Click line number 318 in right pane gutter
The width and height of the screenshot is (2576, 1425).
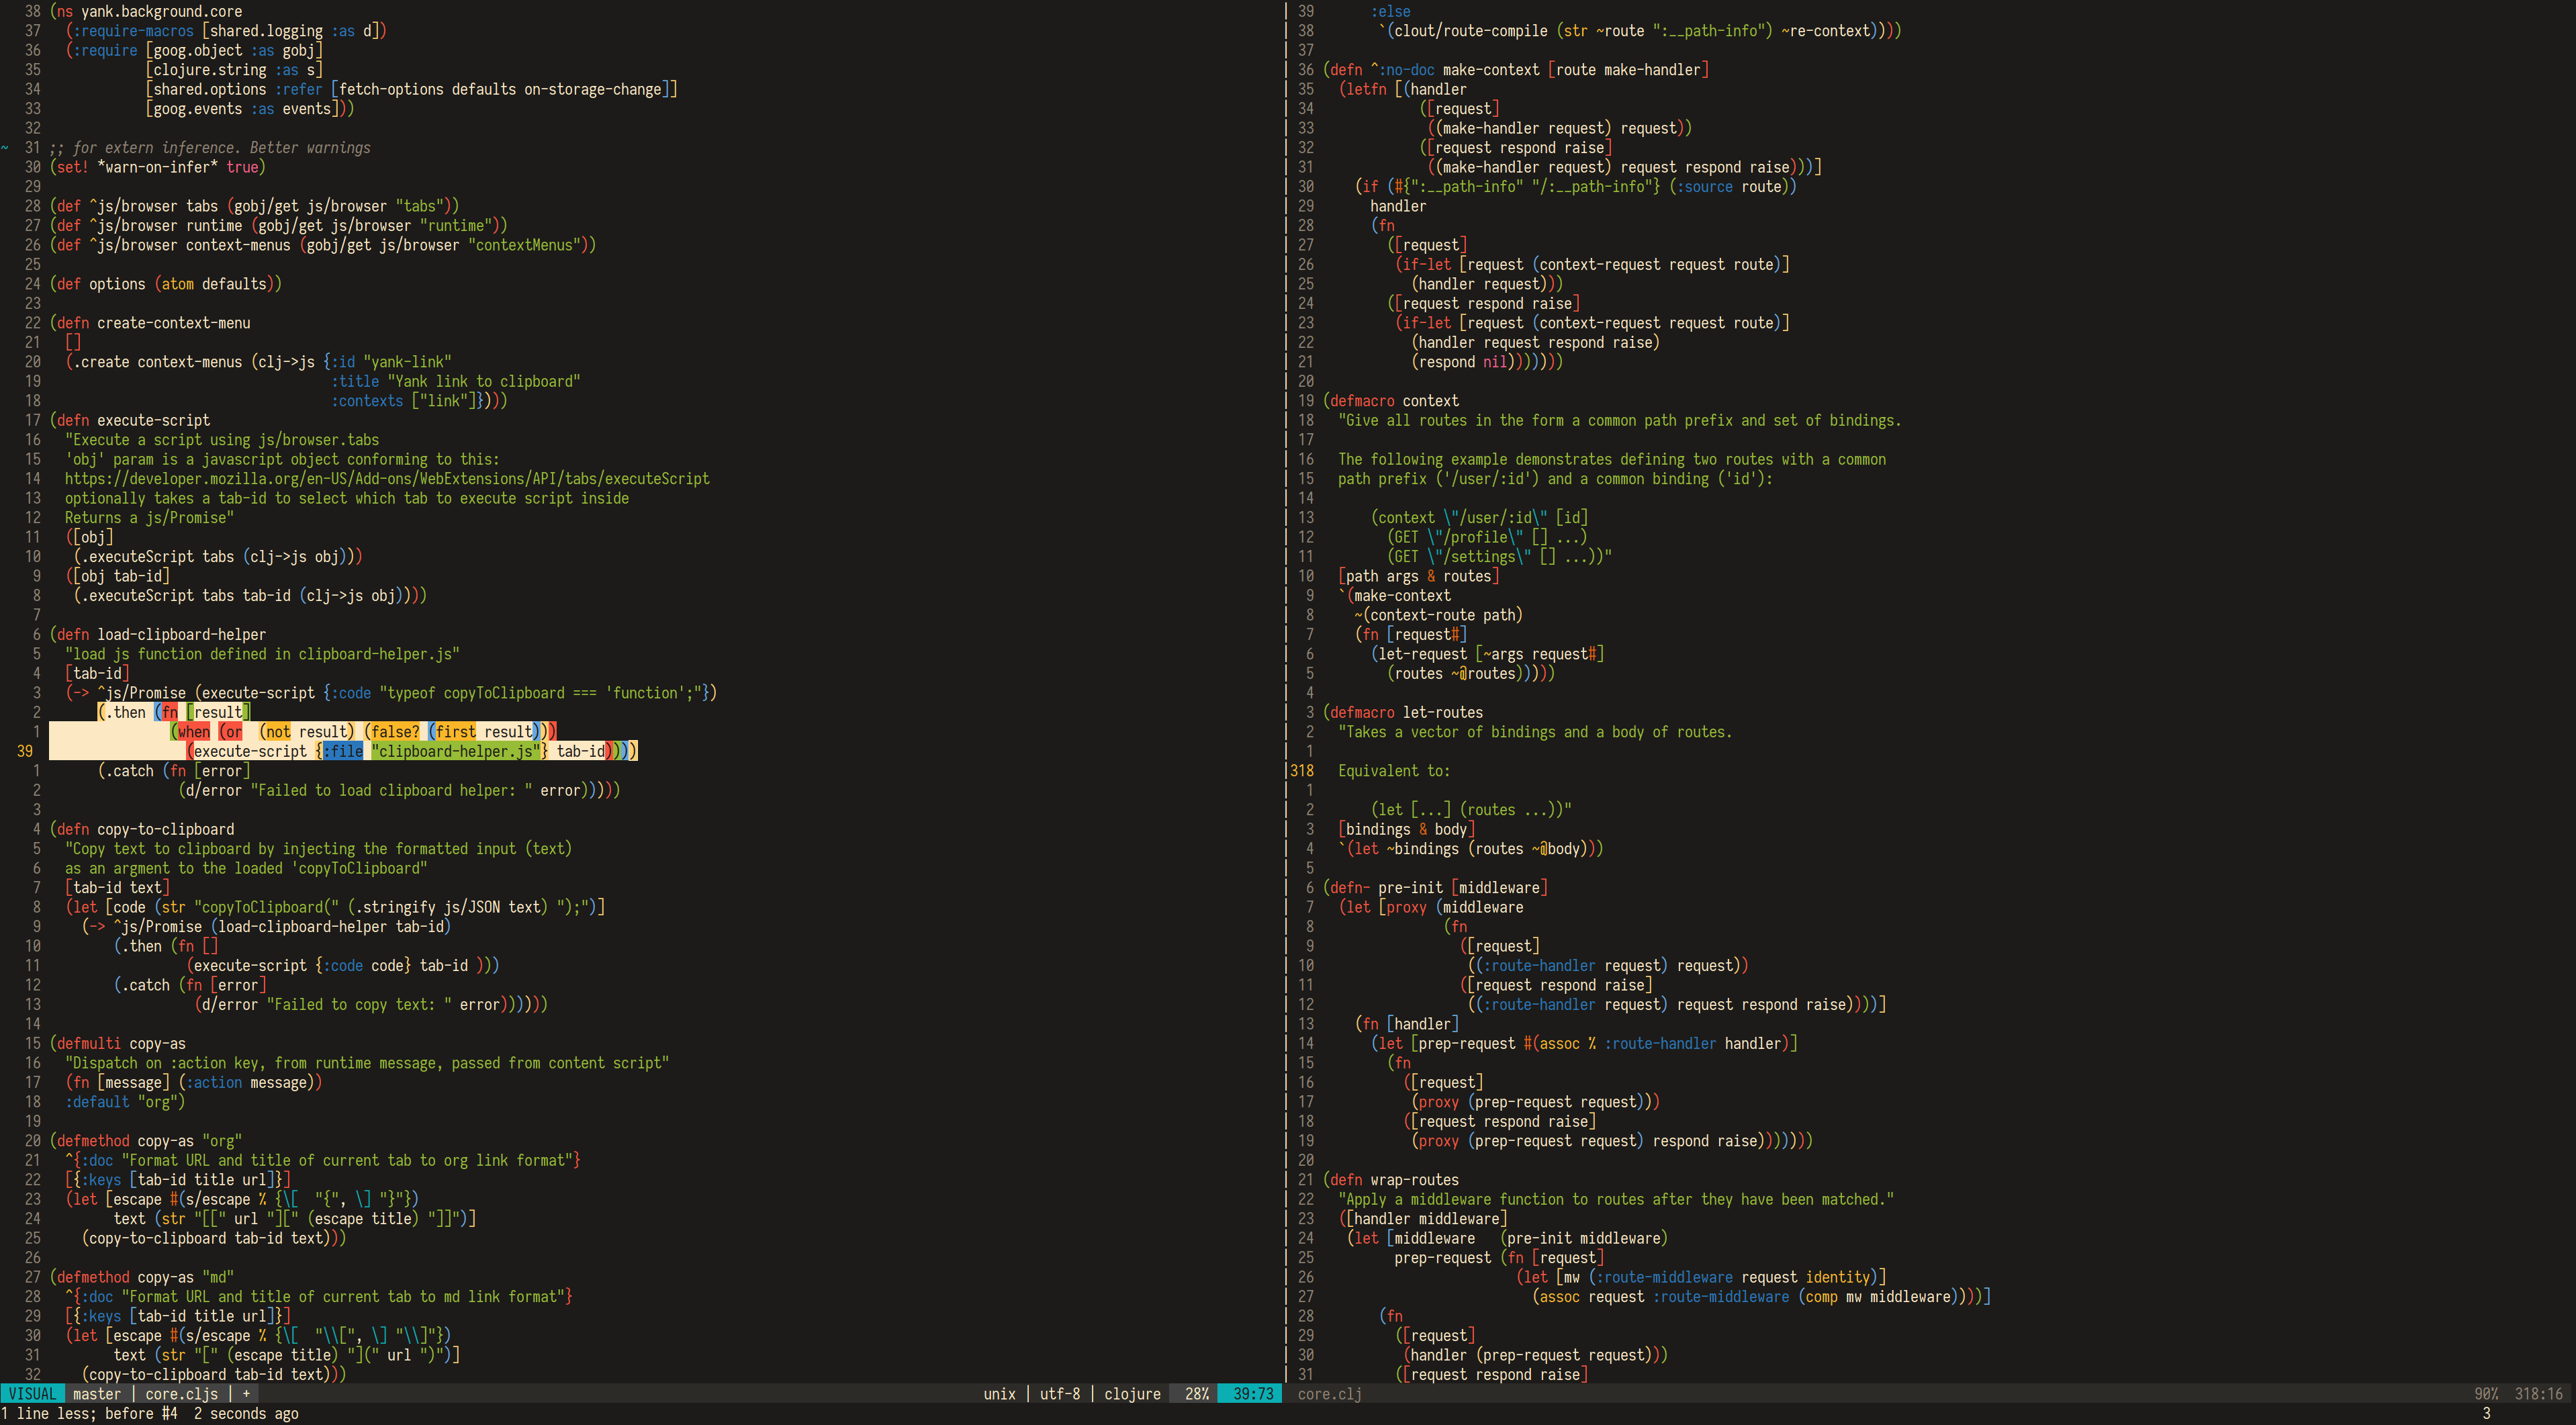click(1302, 771)
